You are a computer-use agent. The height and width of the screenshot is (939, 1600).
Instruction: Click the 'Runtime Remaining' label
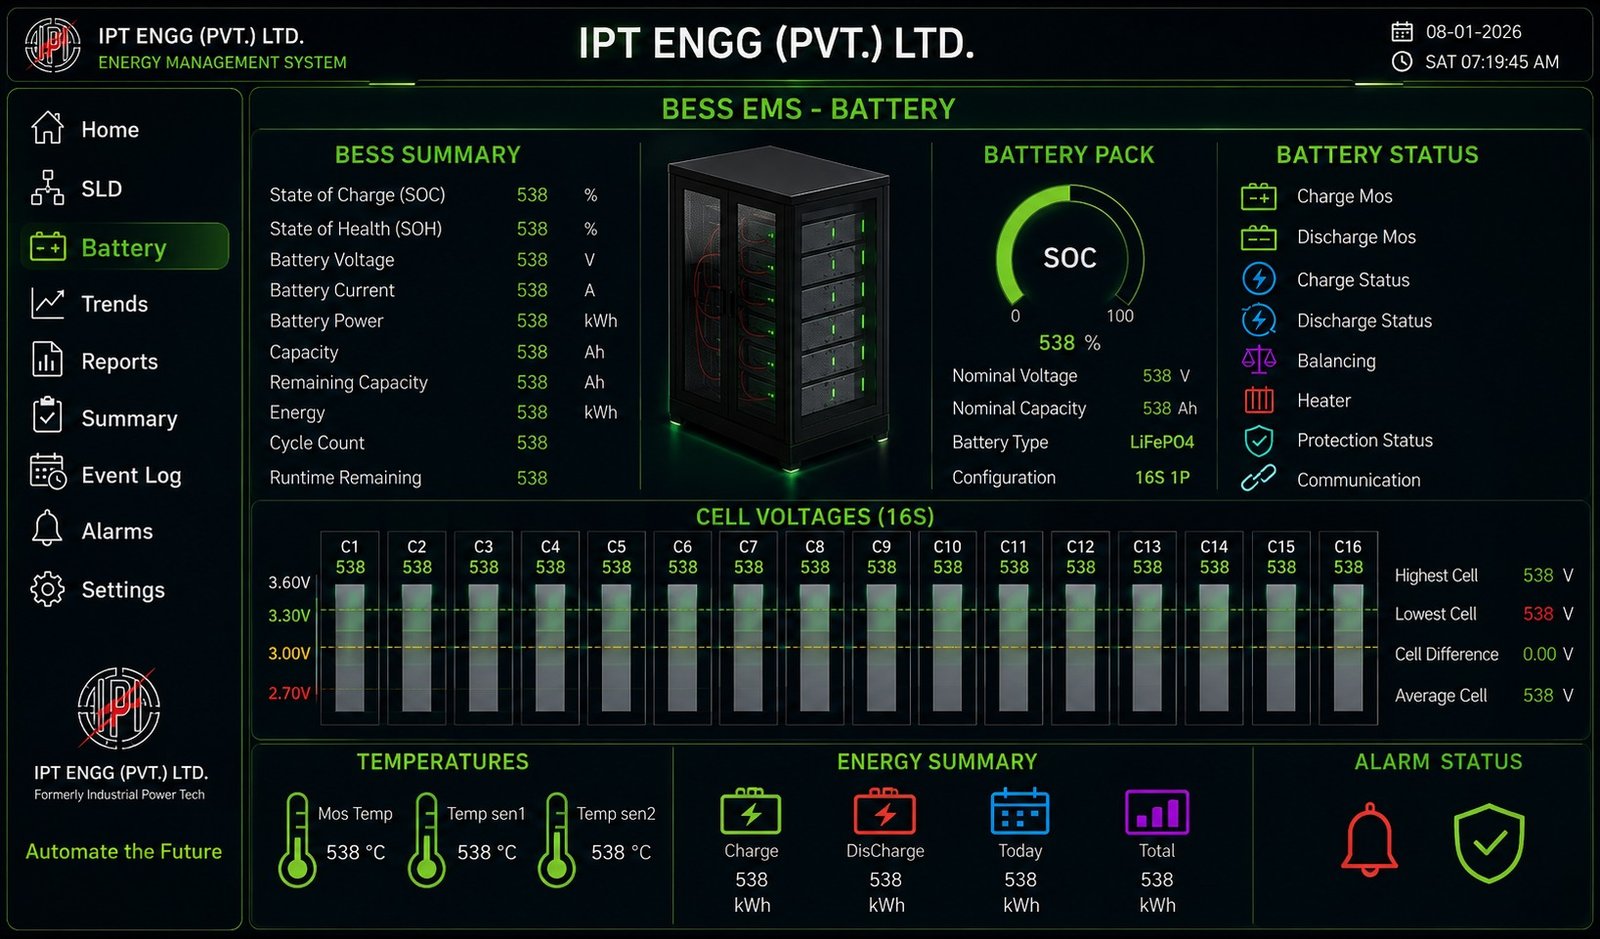pyautogui.click(x=345, y=478)
